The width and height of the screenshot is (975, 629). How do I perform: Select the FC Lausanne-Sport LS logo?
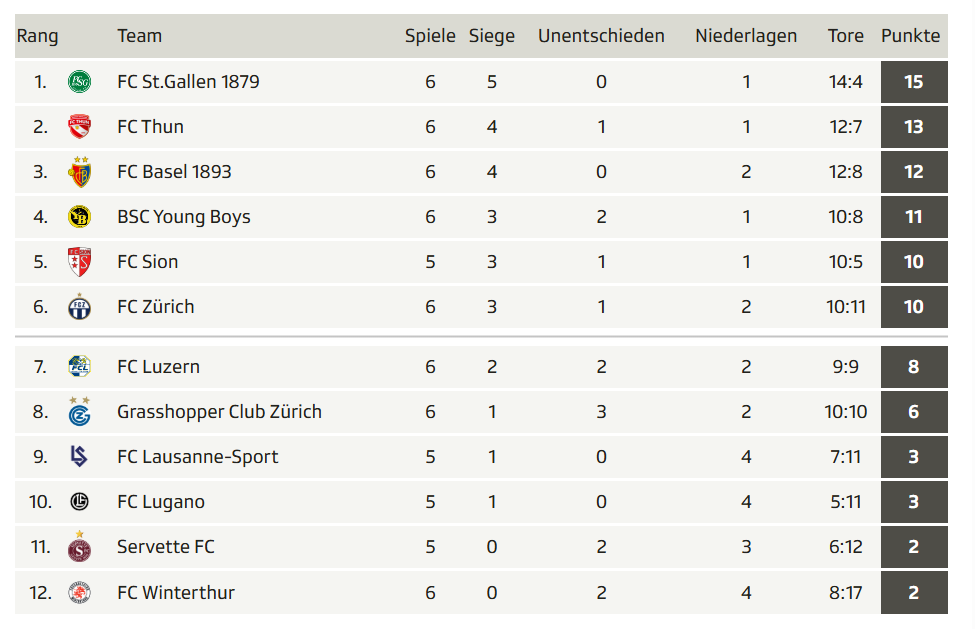[x=78, y=456]
